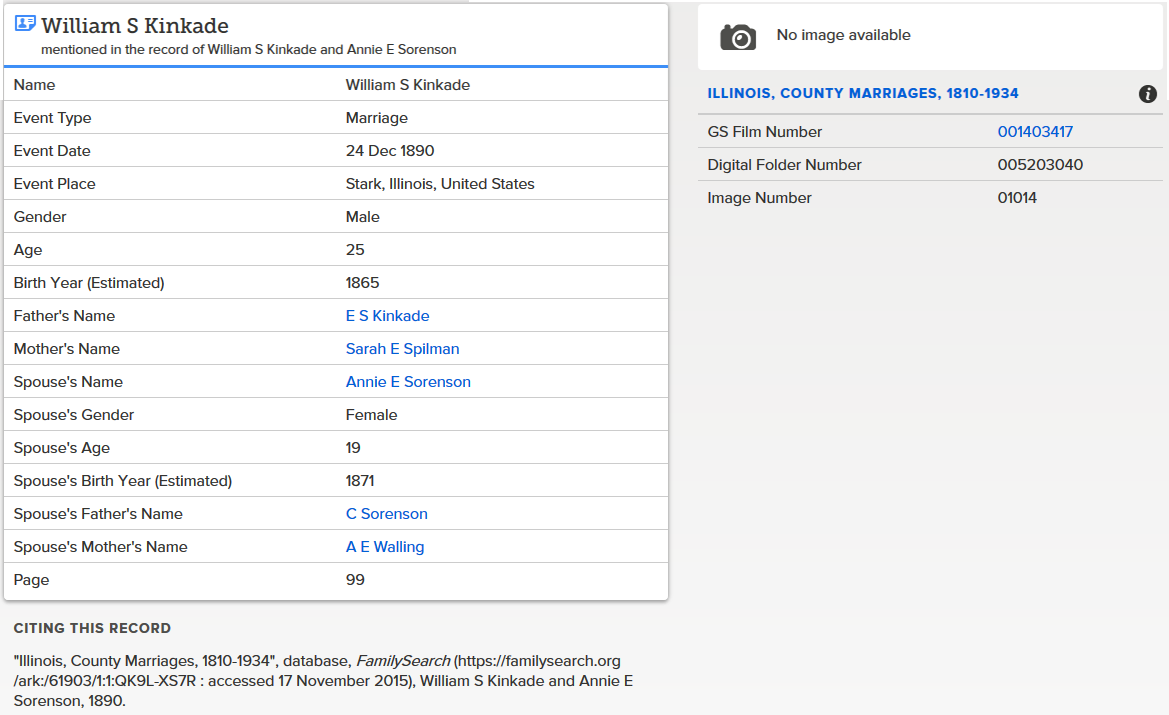
Task: Open mother's record Sarah E Spilman
Action: coord(402,349)
